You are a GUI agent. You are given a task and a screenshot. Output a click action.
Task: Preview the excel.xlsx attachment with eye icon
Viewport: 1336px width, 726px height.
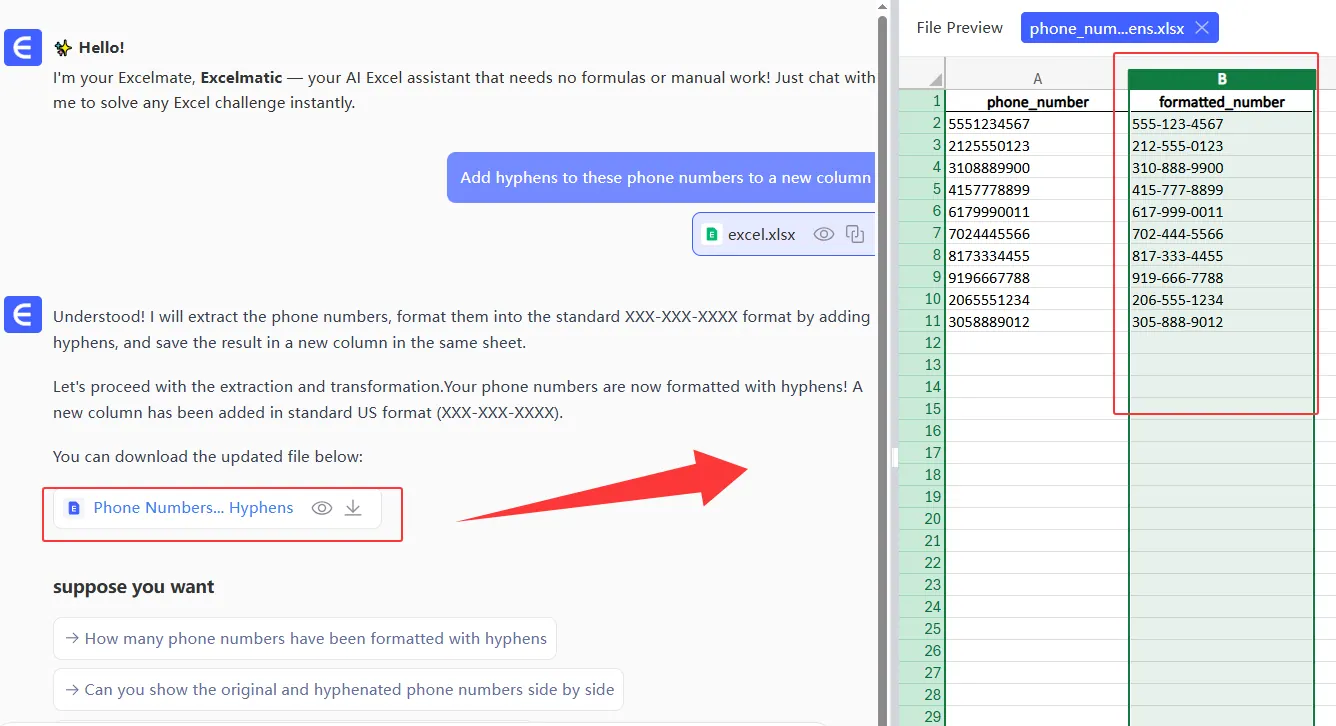click(x=823, y=234)
